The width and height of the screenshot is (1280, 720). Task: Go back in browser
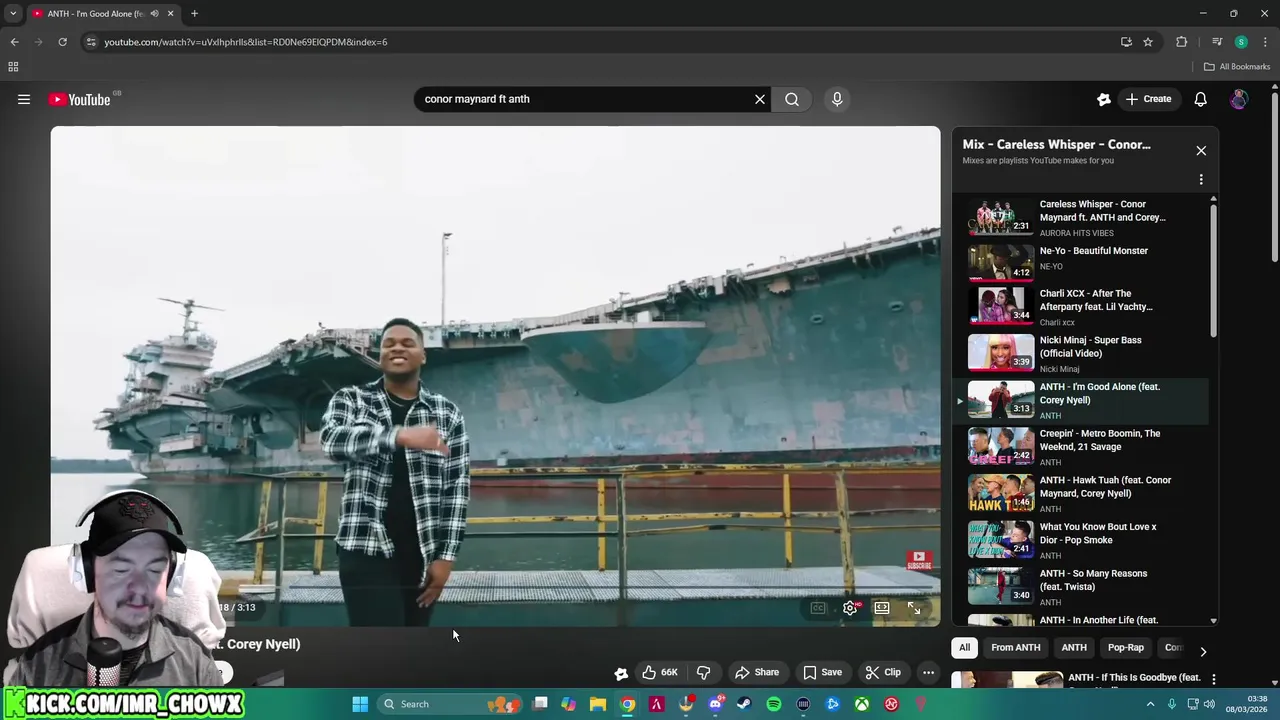click(x=14, y=42)
